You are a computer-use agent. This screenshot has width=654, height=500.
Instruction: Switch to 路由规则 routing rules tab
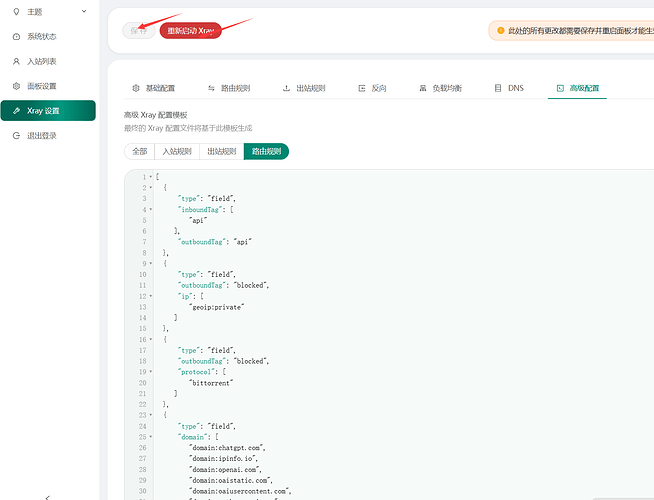click(229, 88)
